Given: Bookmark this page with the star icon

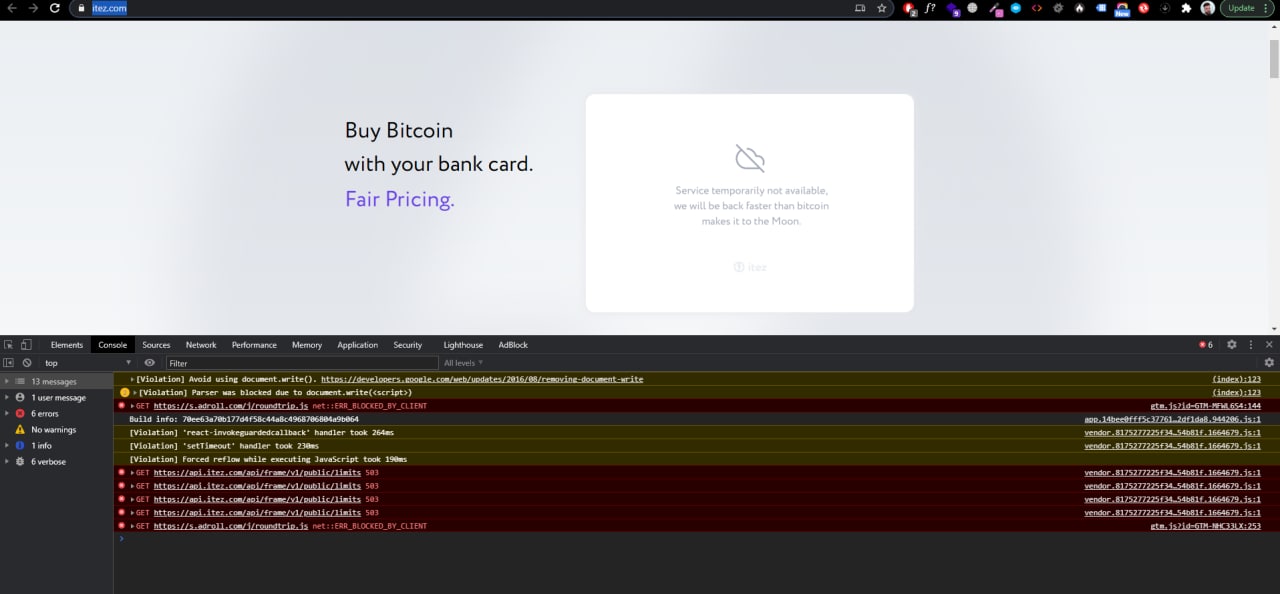Looking at the screenshot, I should (x=881, y=8).
